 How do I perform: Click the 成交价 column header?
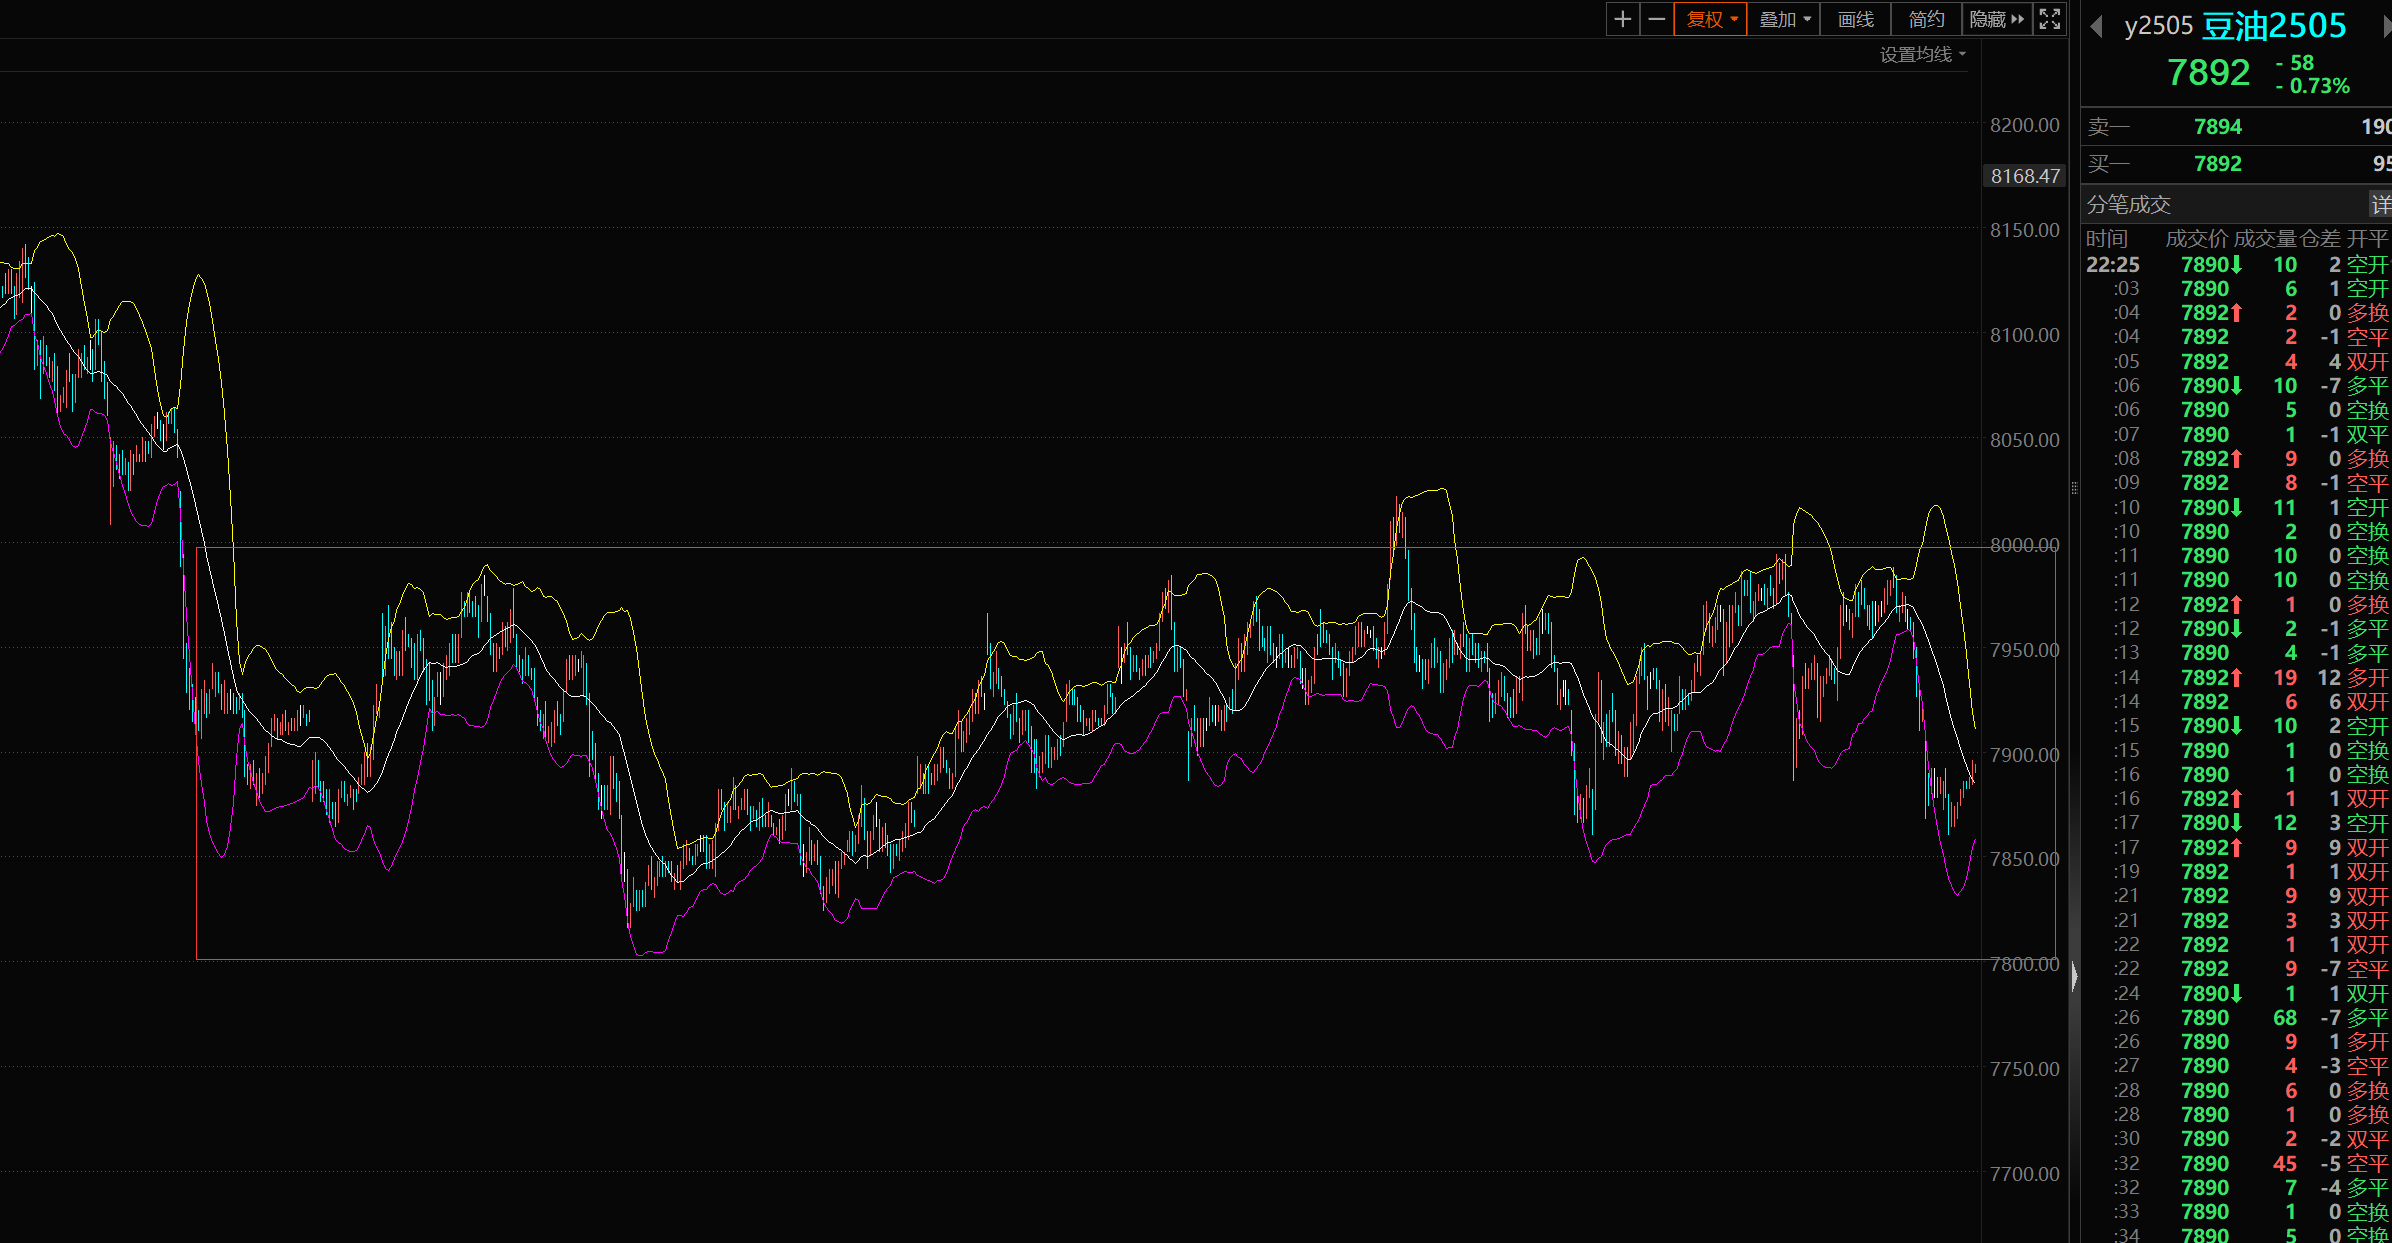[x=2196, y=239]
